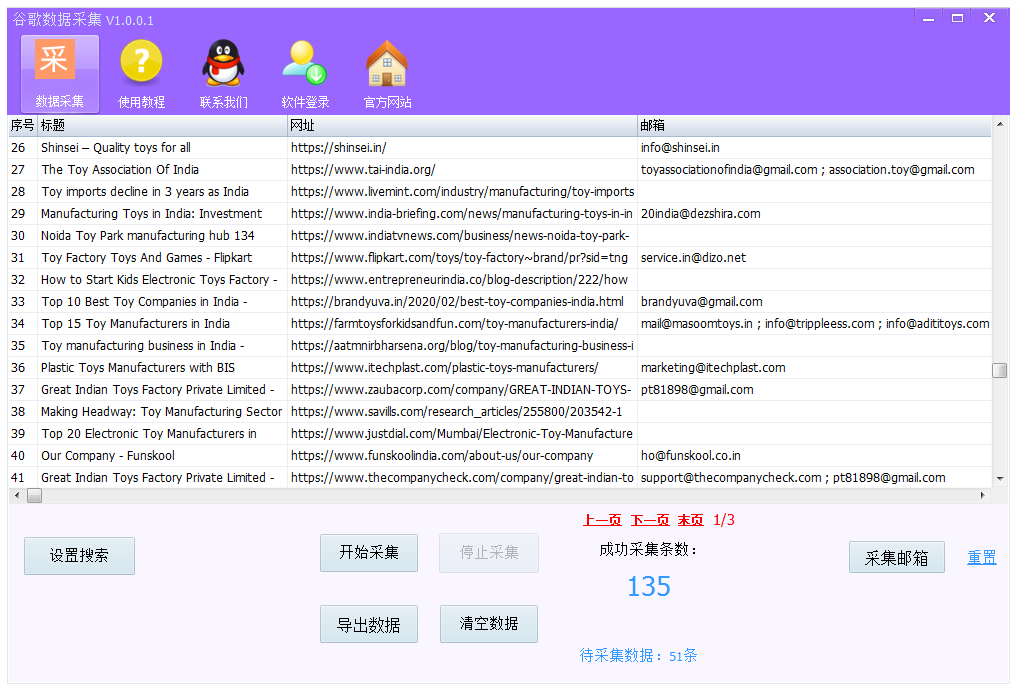Screen dimensions: 1020x699
Task: Click the 导出数据 button
Action: point(369,625)
